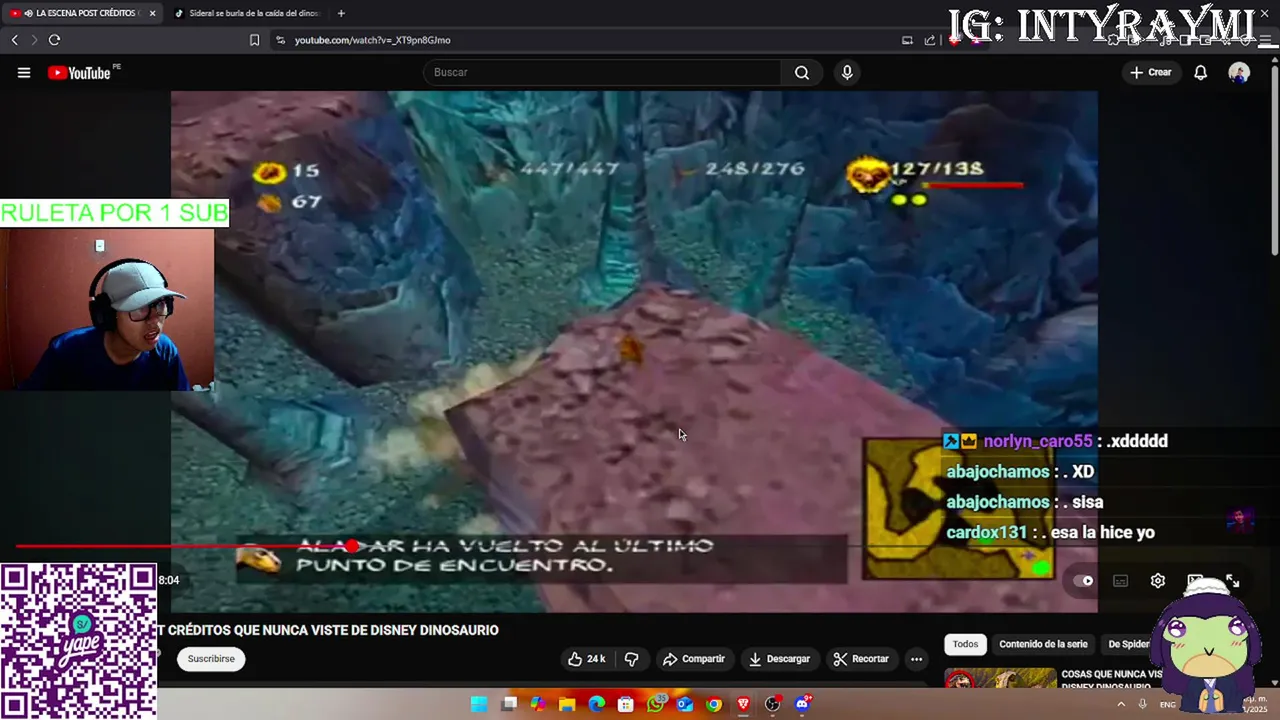Image resolution: width=1280 pixels, height=720 pixels.
Task: Click the Recortar clip button
Action: point(861,659)
